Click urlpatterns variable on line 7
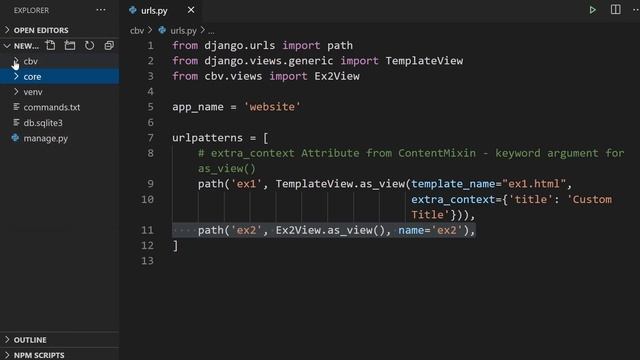 207,138
